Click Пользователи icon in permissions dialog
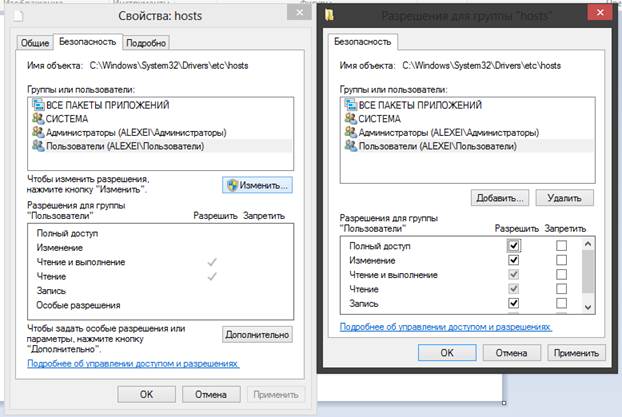Viewport: 622px width, 417px height. [x=348, y=146]
